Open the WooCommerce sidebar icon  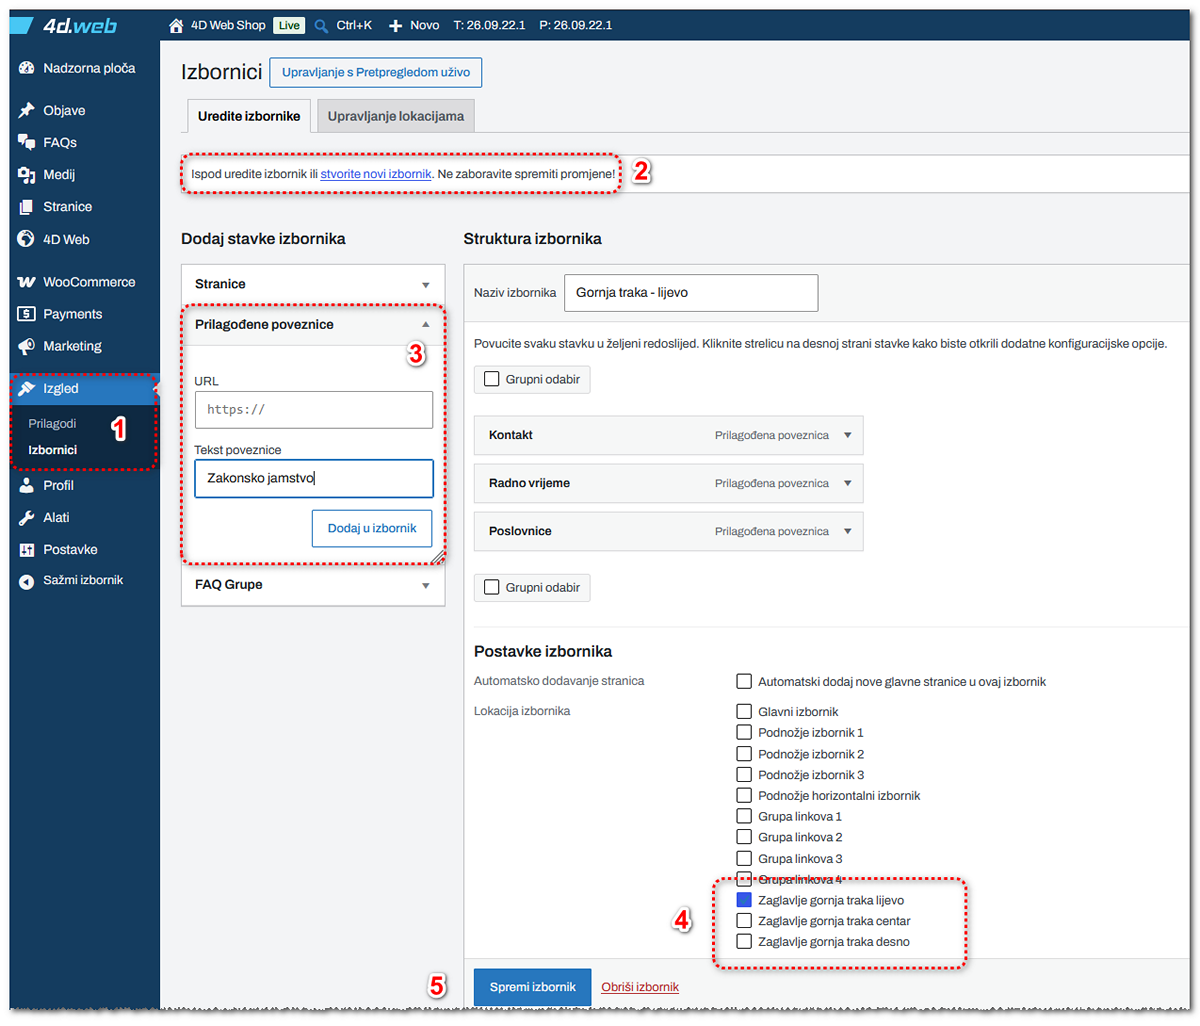click(x=27, y=282)
